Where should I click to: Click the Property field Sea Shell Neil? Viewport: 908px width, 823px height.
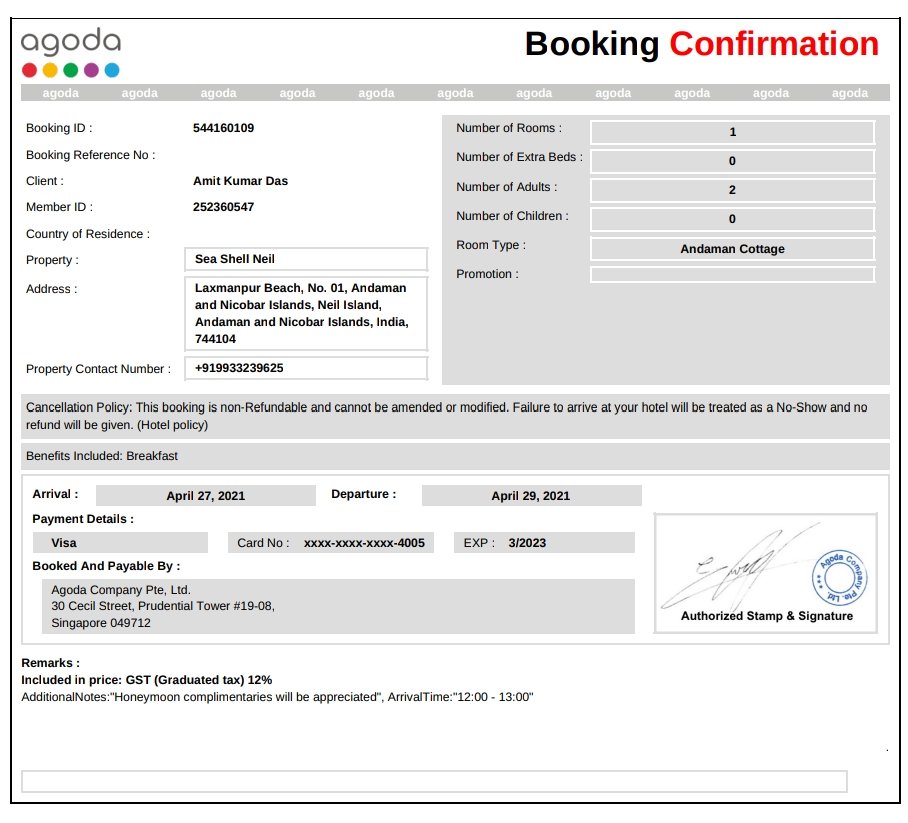(x=306, y=259)
